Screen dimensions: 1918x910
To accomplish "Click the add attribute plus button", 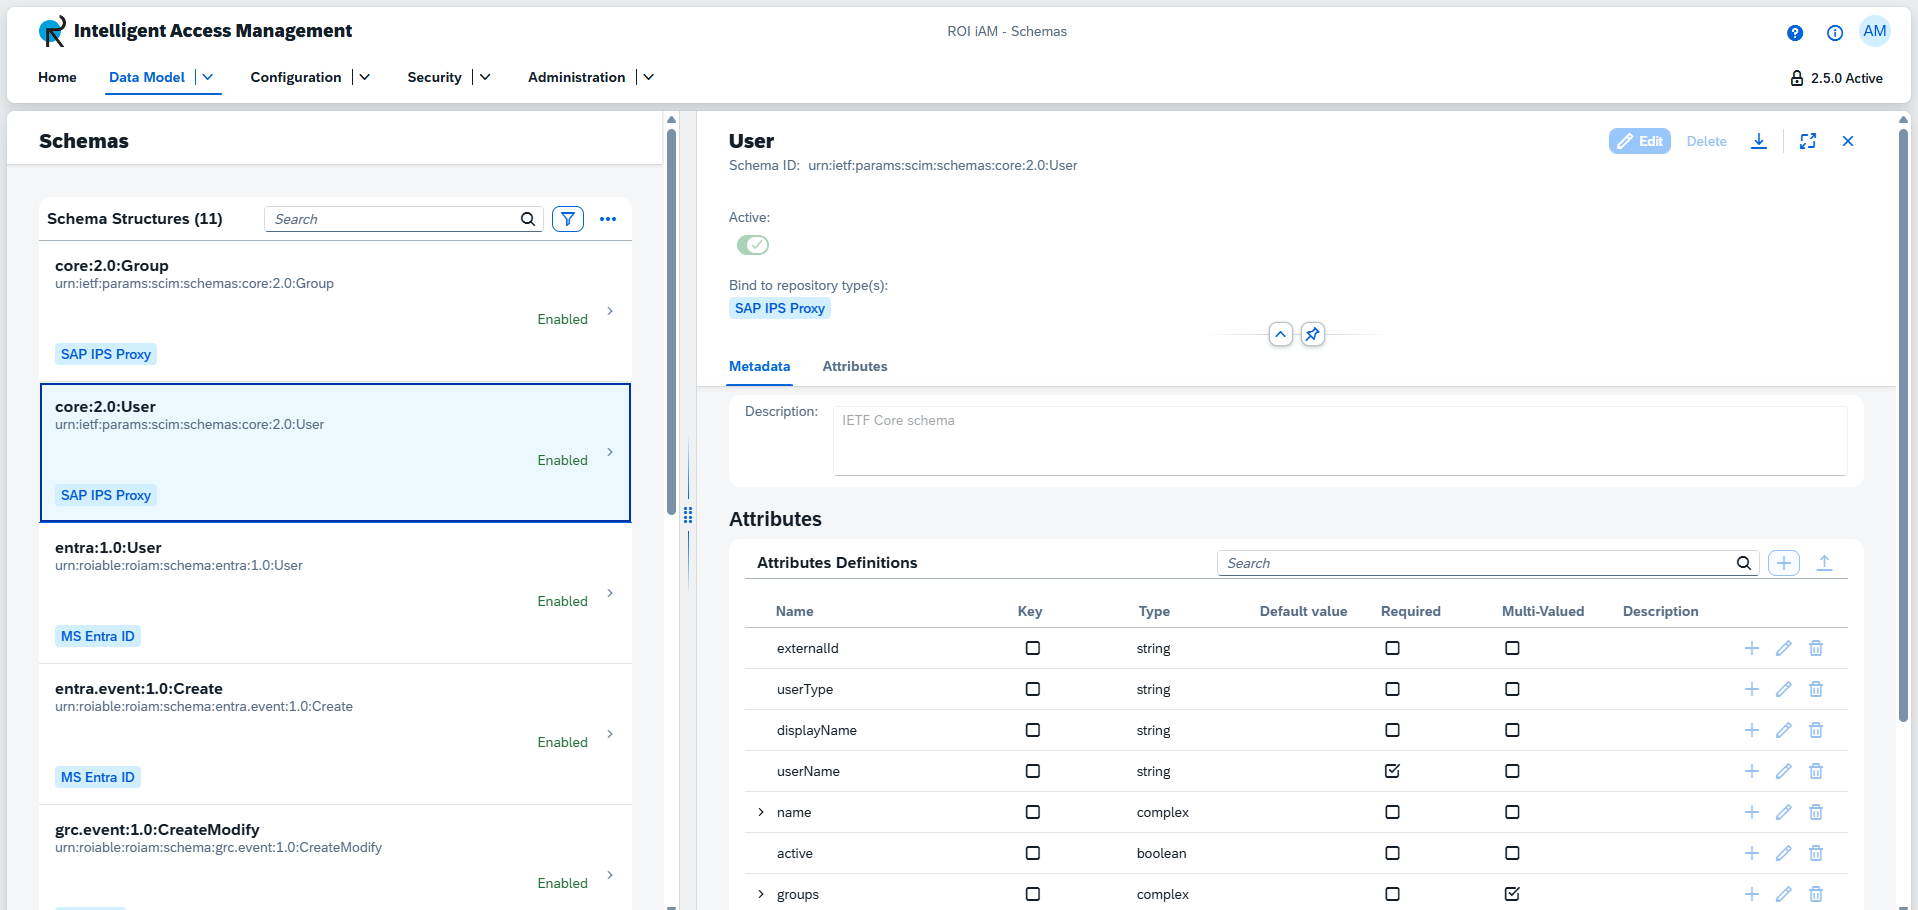I will 1783,563.
